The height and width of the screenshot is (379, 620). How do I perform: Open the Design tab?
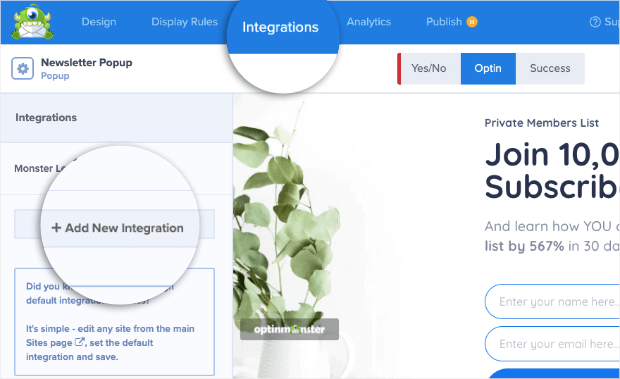[99, 22]
